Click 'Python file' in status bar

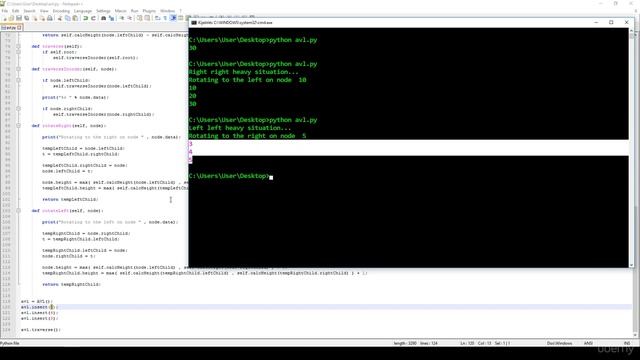point(10,343)
